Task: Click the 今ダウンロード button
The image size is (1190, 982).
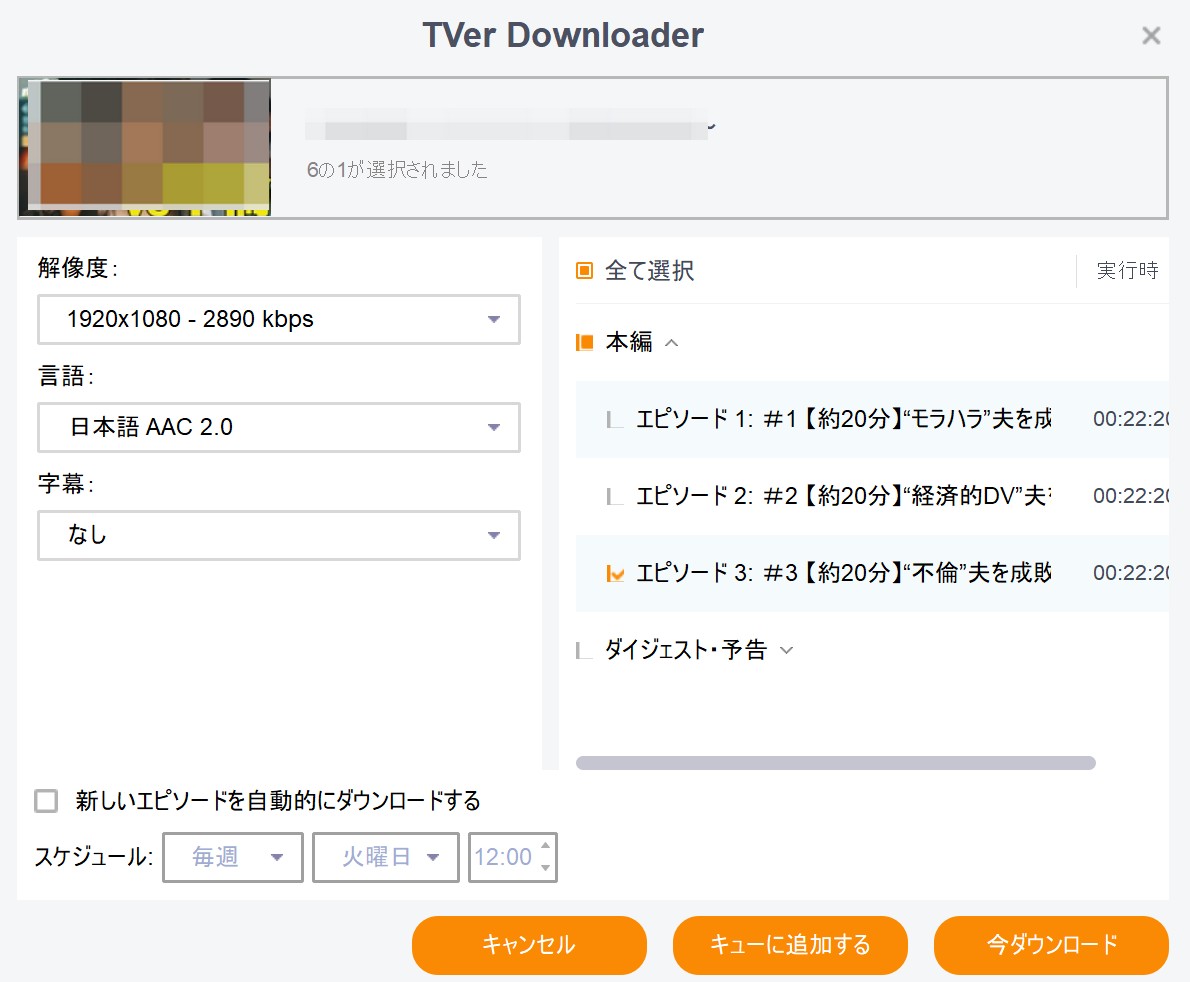Action: click(1051, 945)
